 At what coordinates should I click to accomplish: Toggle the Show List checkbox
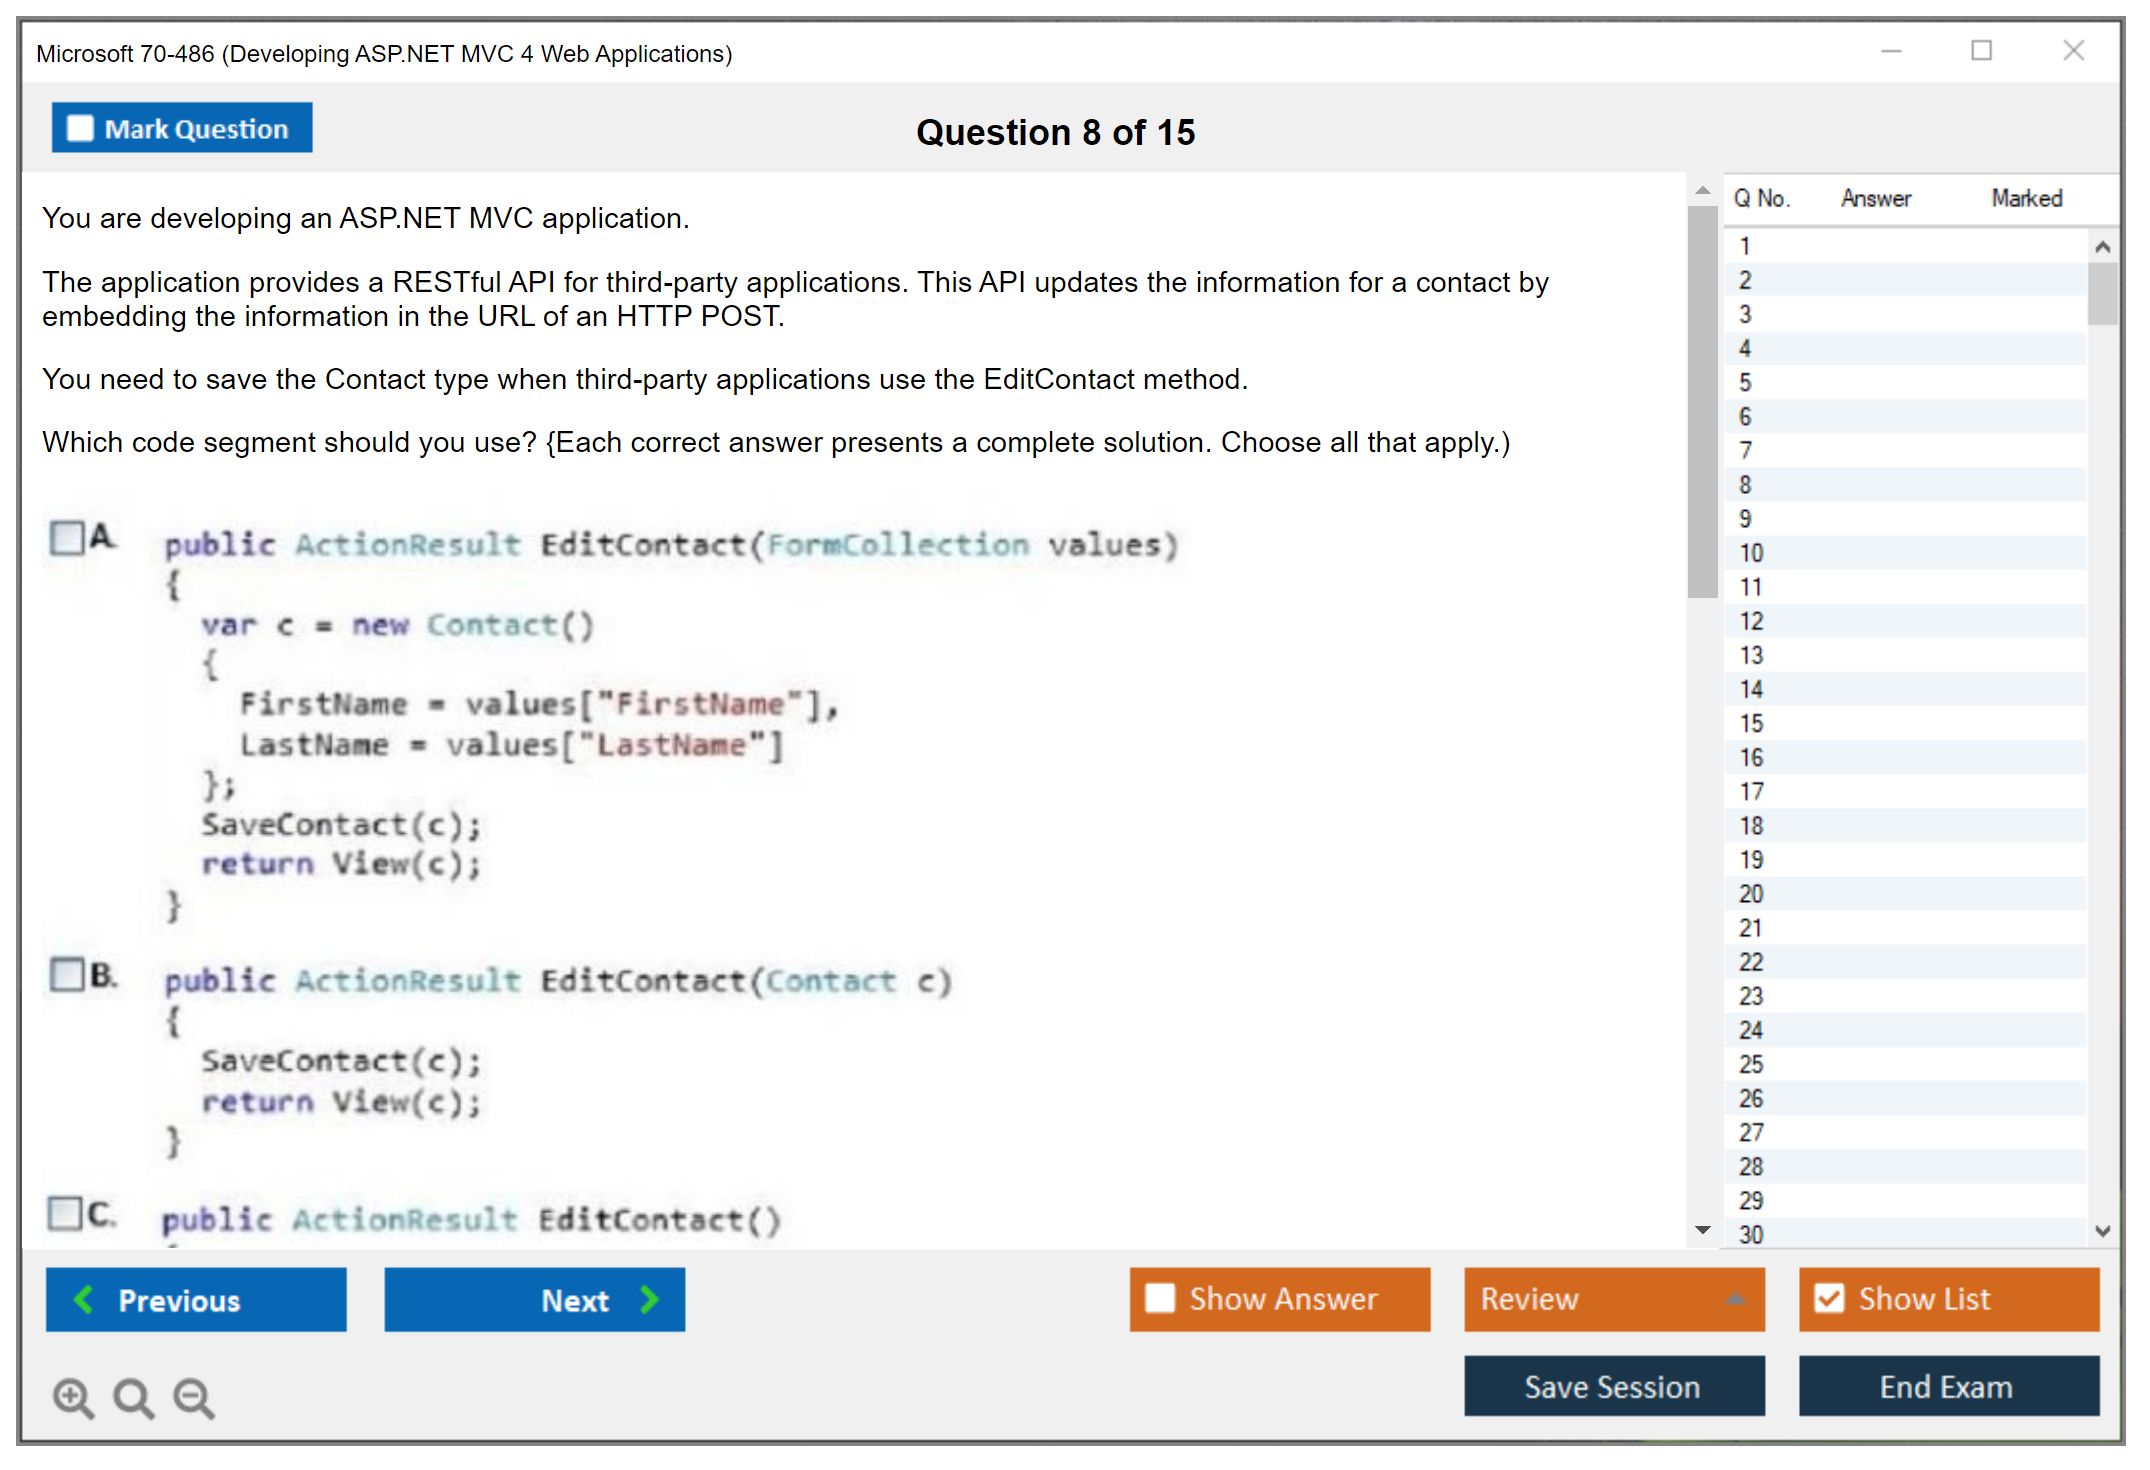[x=1829, y=1298]
